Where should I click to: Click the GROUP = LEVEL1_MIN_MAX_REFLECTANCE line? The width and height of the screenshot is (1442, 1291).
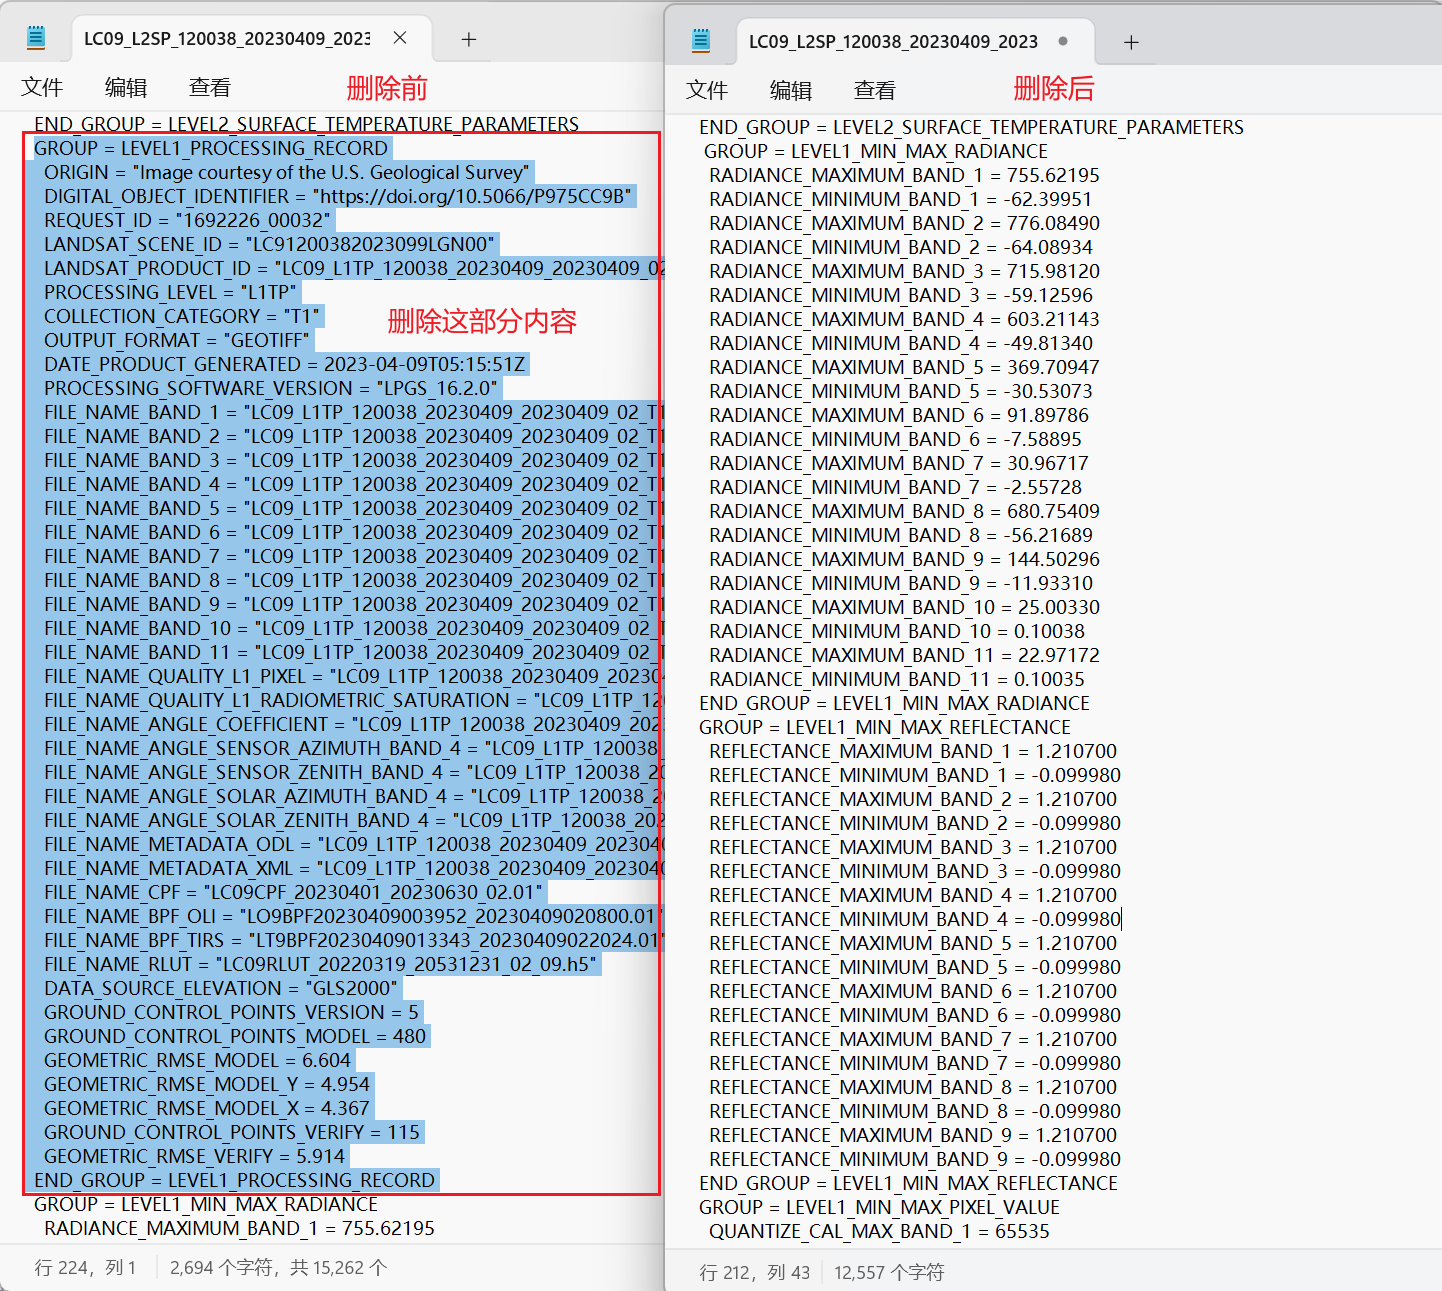coord(885,727)
